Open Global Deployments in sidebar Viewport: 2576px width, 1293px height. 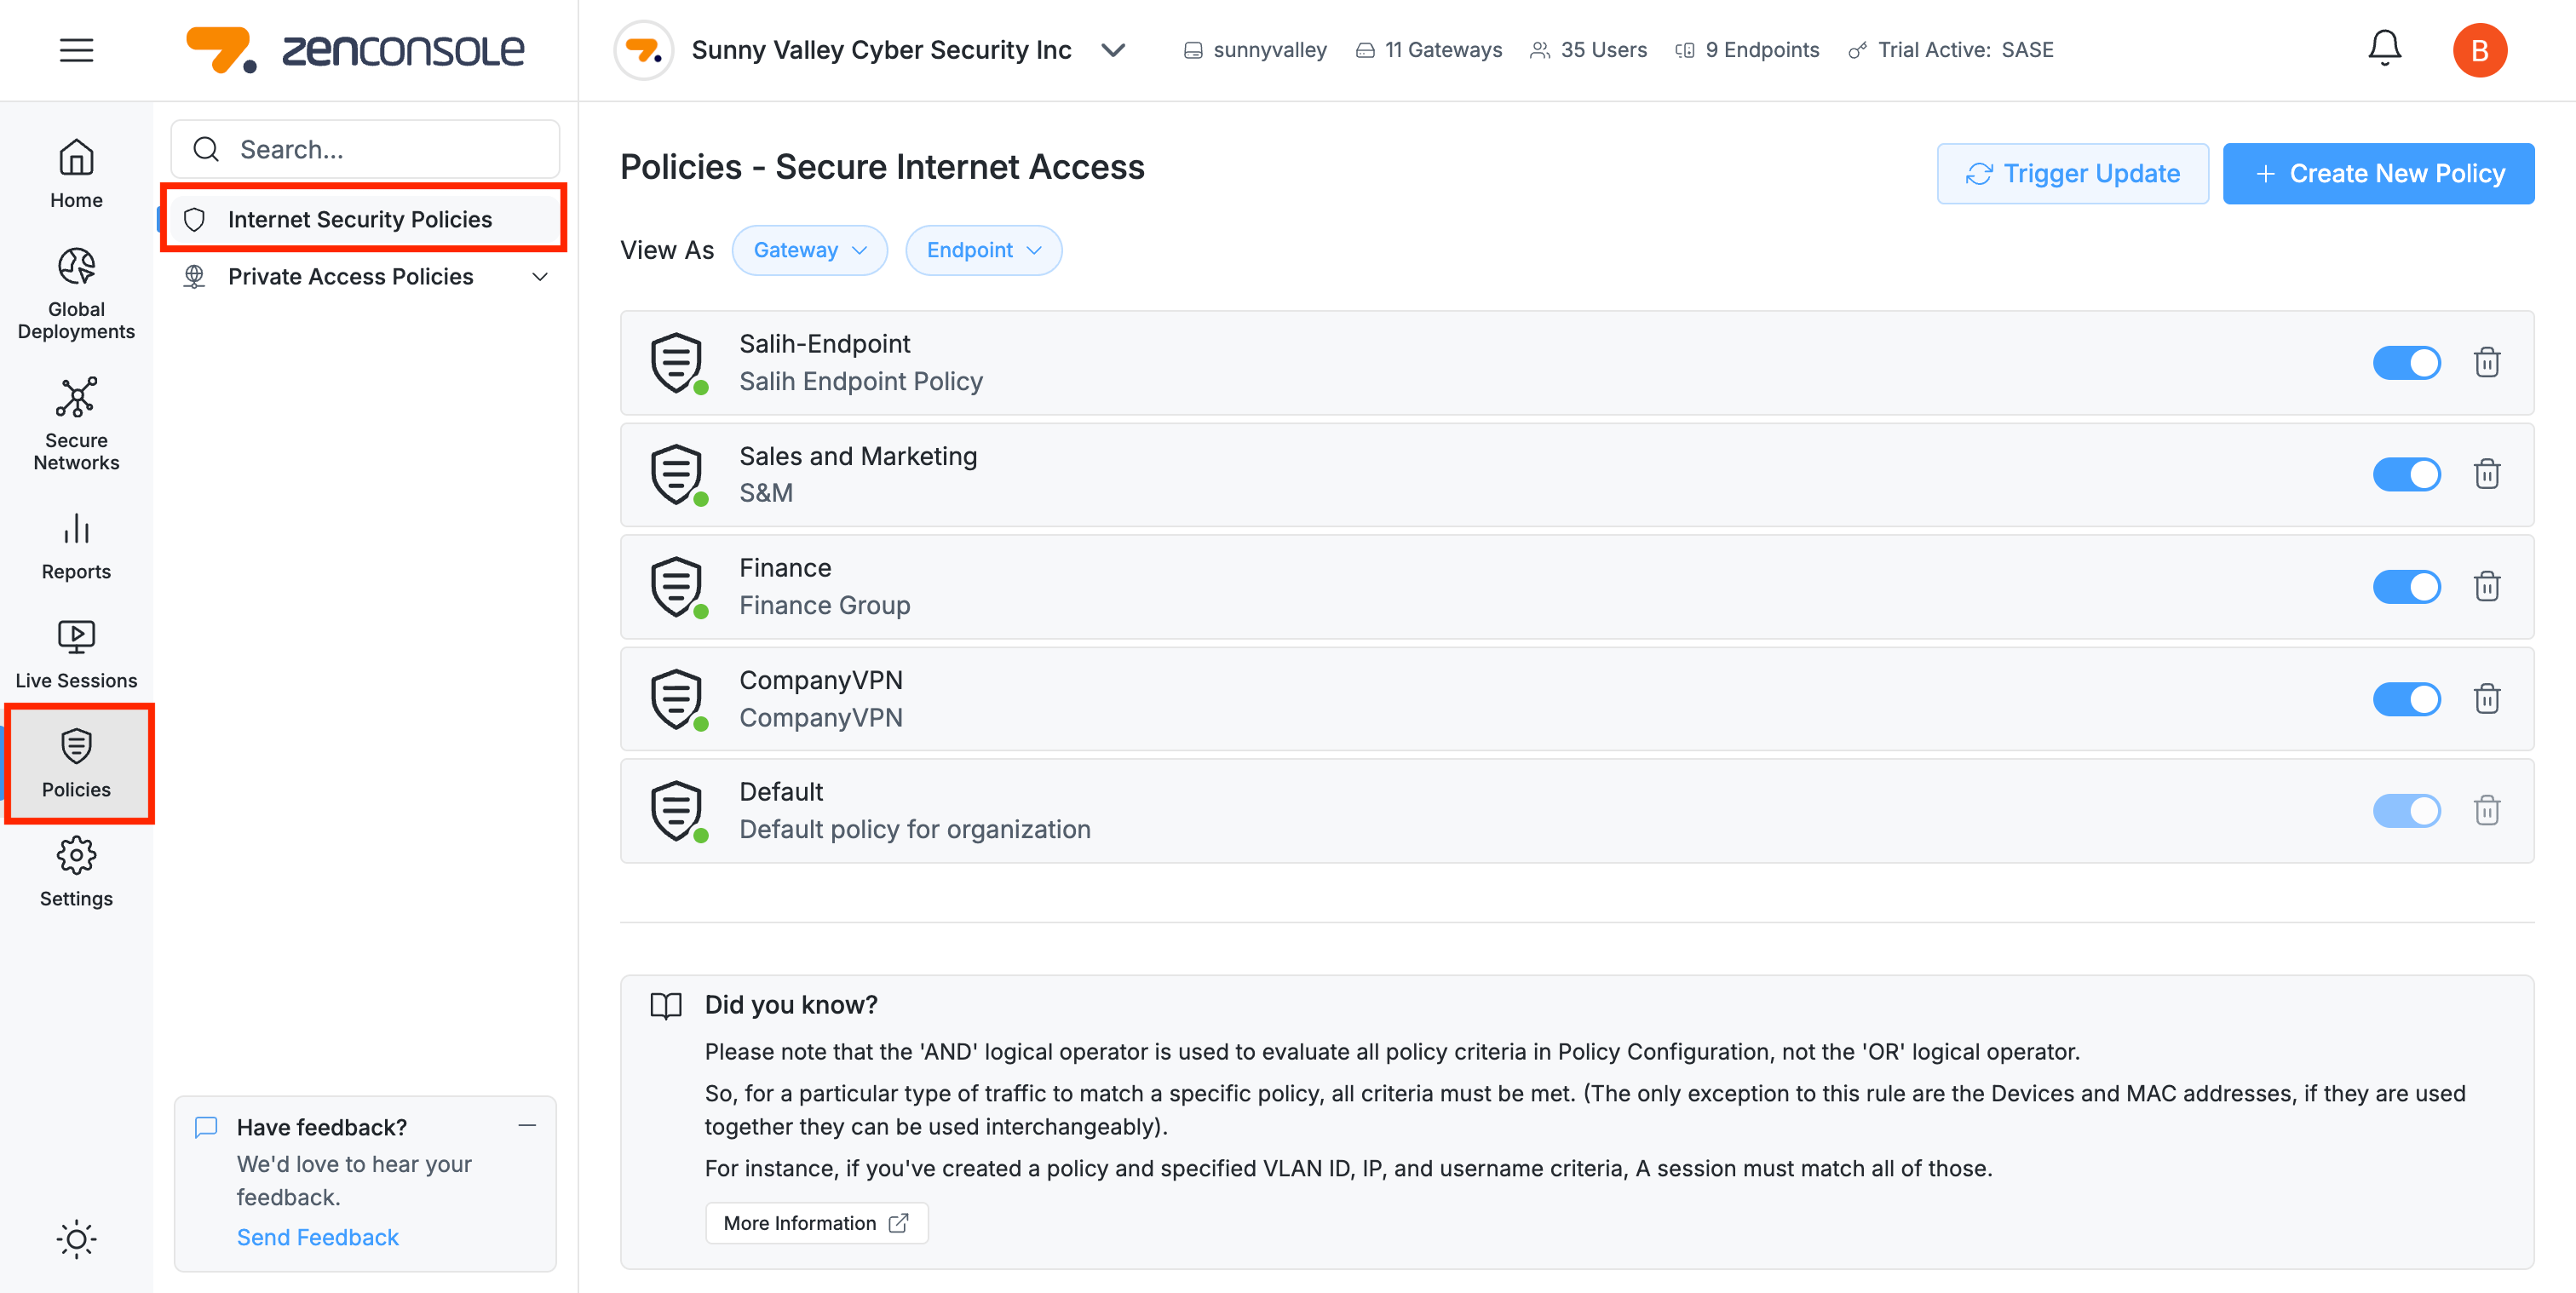coord(76,293)
